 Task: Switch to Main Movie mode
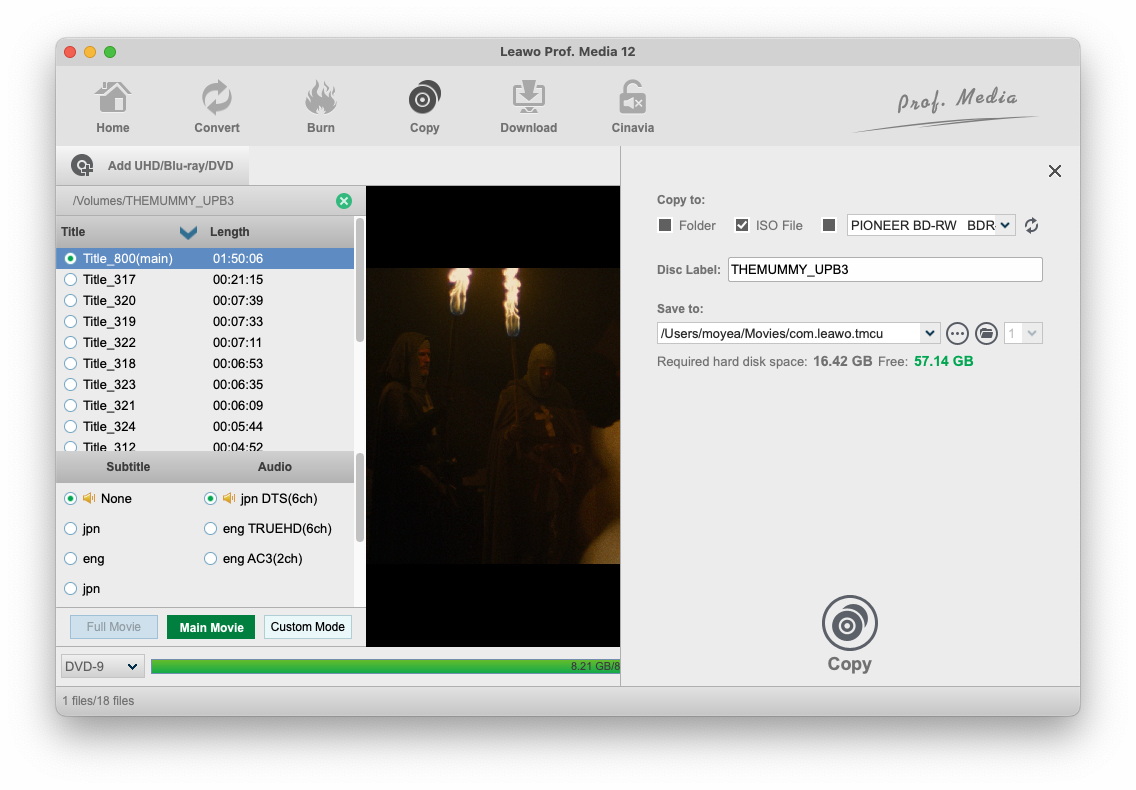click(211, 627)
